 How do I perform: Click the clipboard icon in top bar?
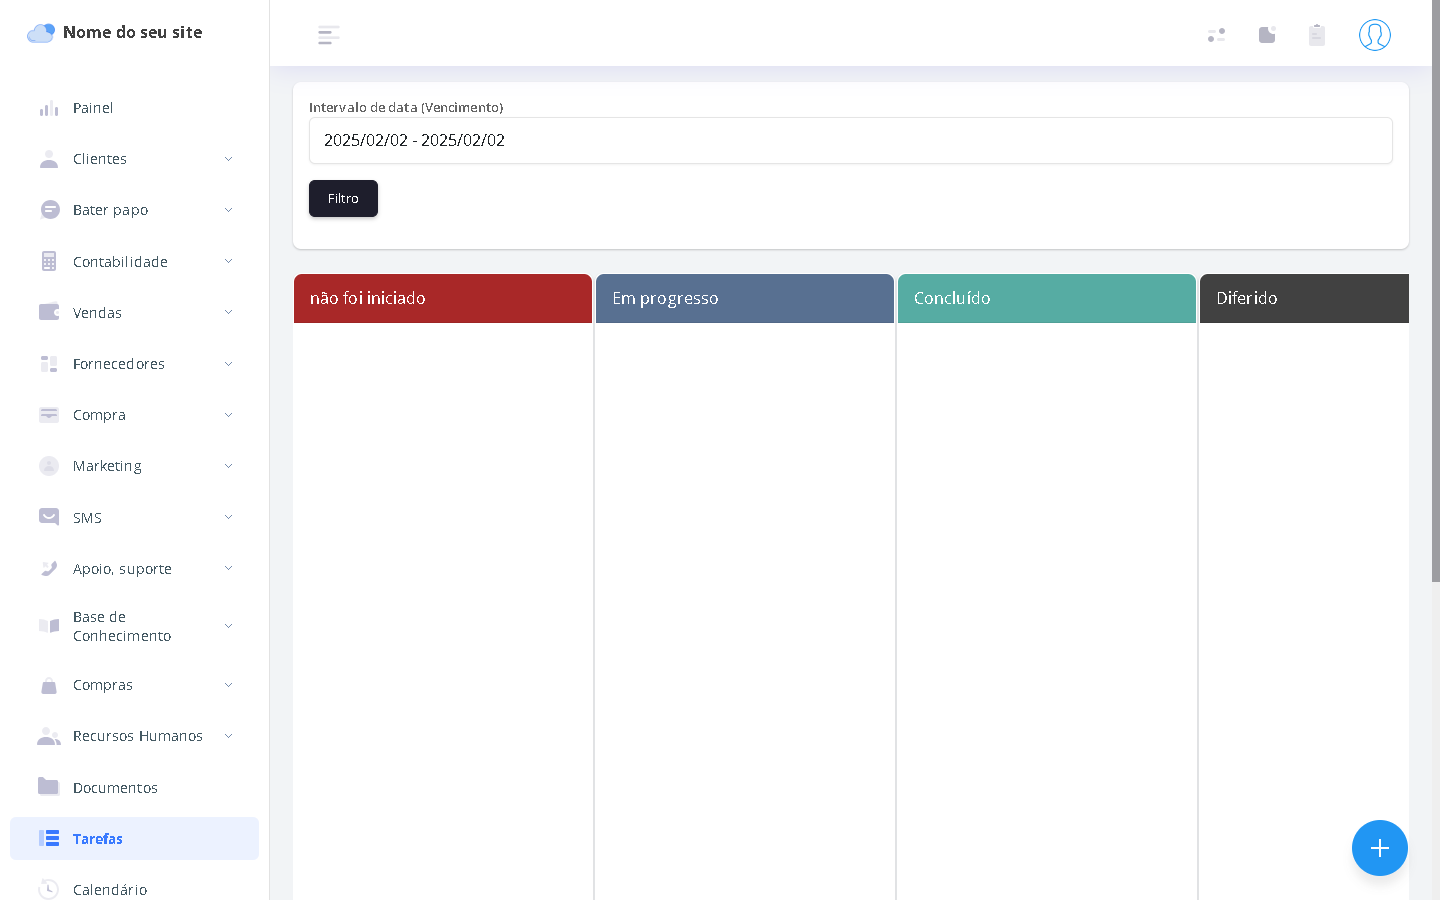[x=1316, y=35]
